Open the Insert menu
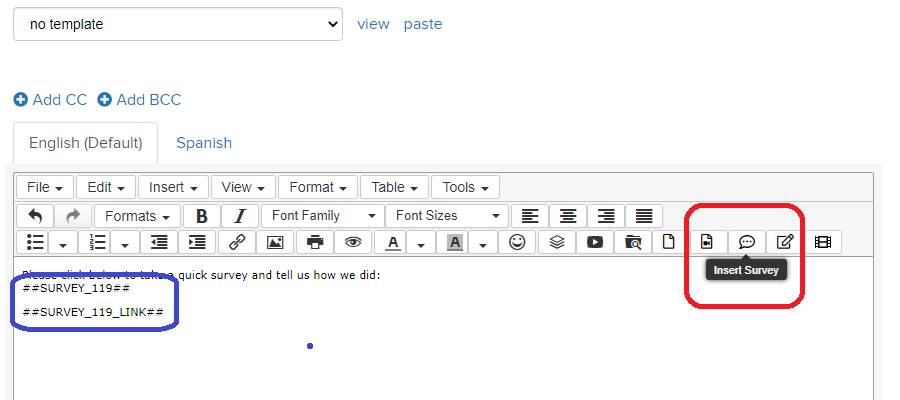 point(173,188)
